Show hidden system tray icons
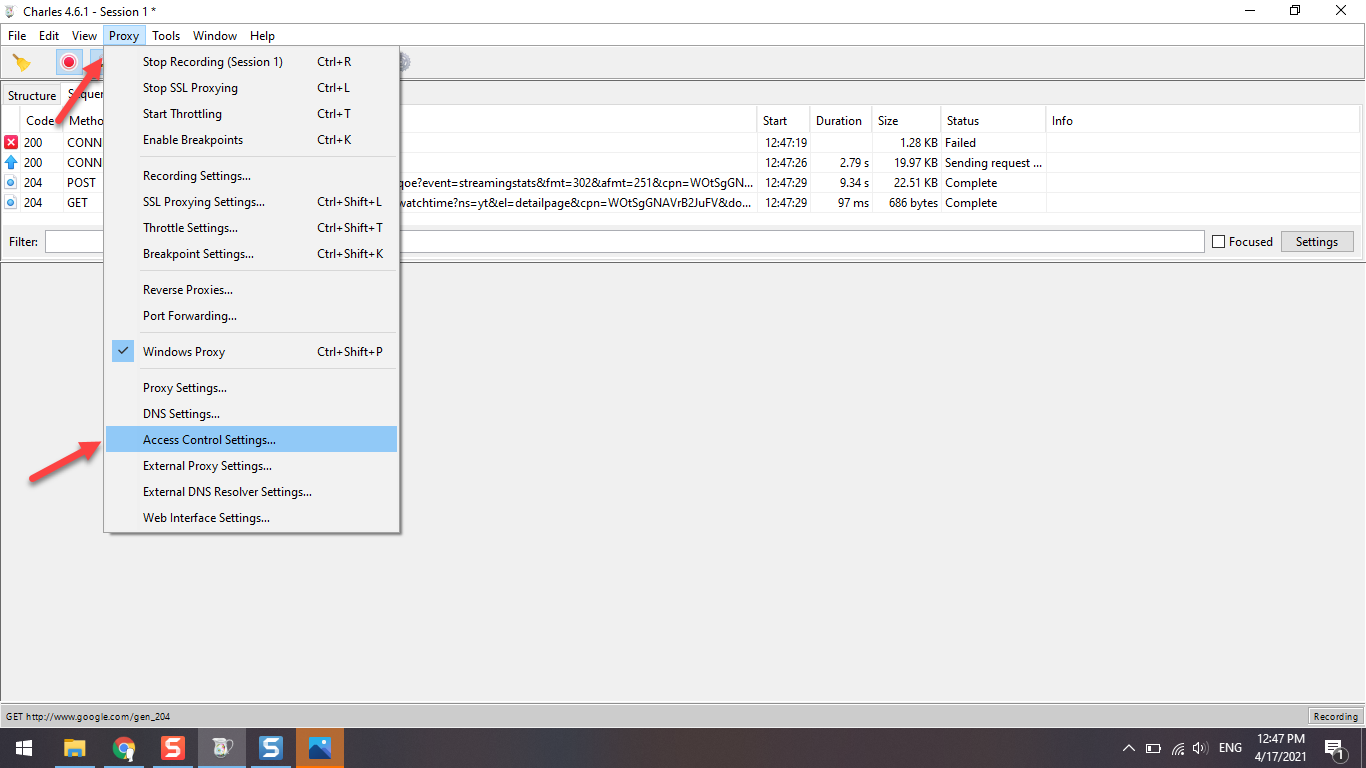Image resolution: width=1366 pixels, height=768 pixels. (1129, 748)
